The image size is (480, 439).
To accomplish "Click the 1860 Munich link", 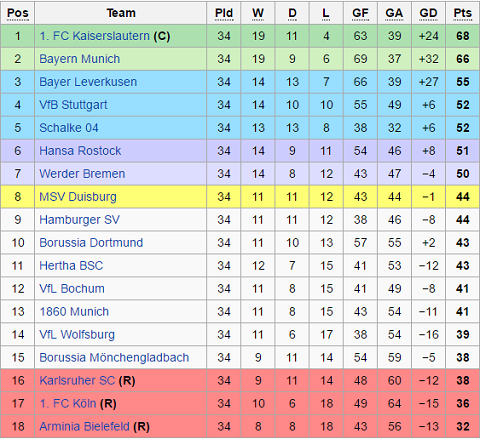I will pos(74,312).
